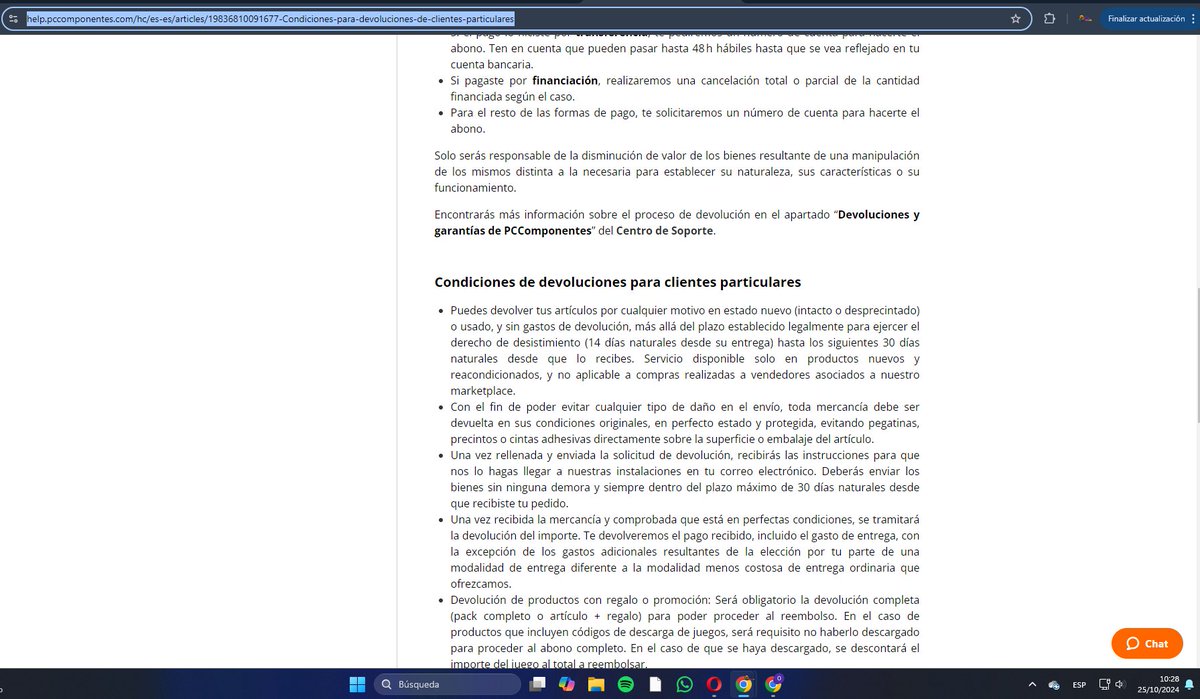Screen dimensions: 1200x699
Task: Open the blank document app on taskbar
Action: (655, 684)
